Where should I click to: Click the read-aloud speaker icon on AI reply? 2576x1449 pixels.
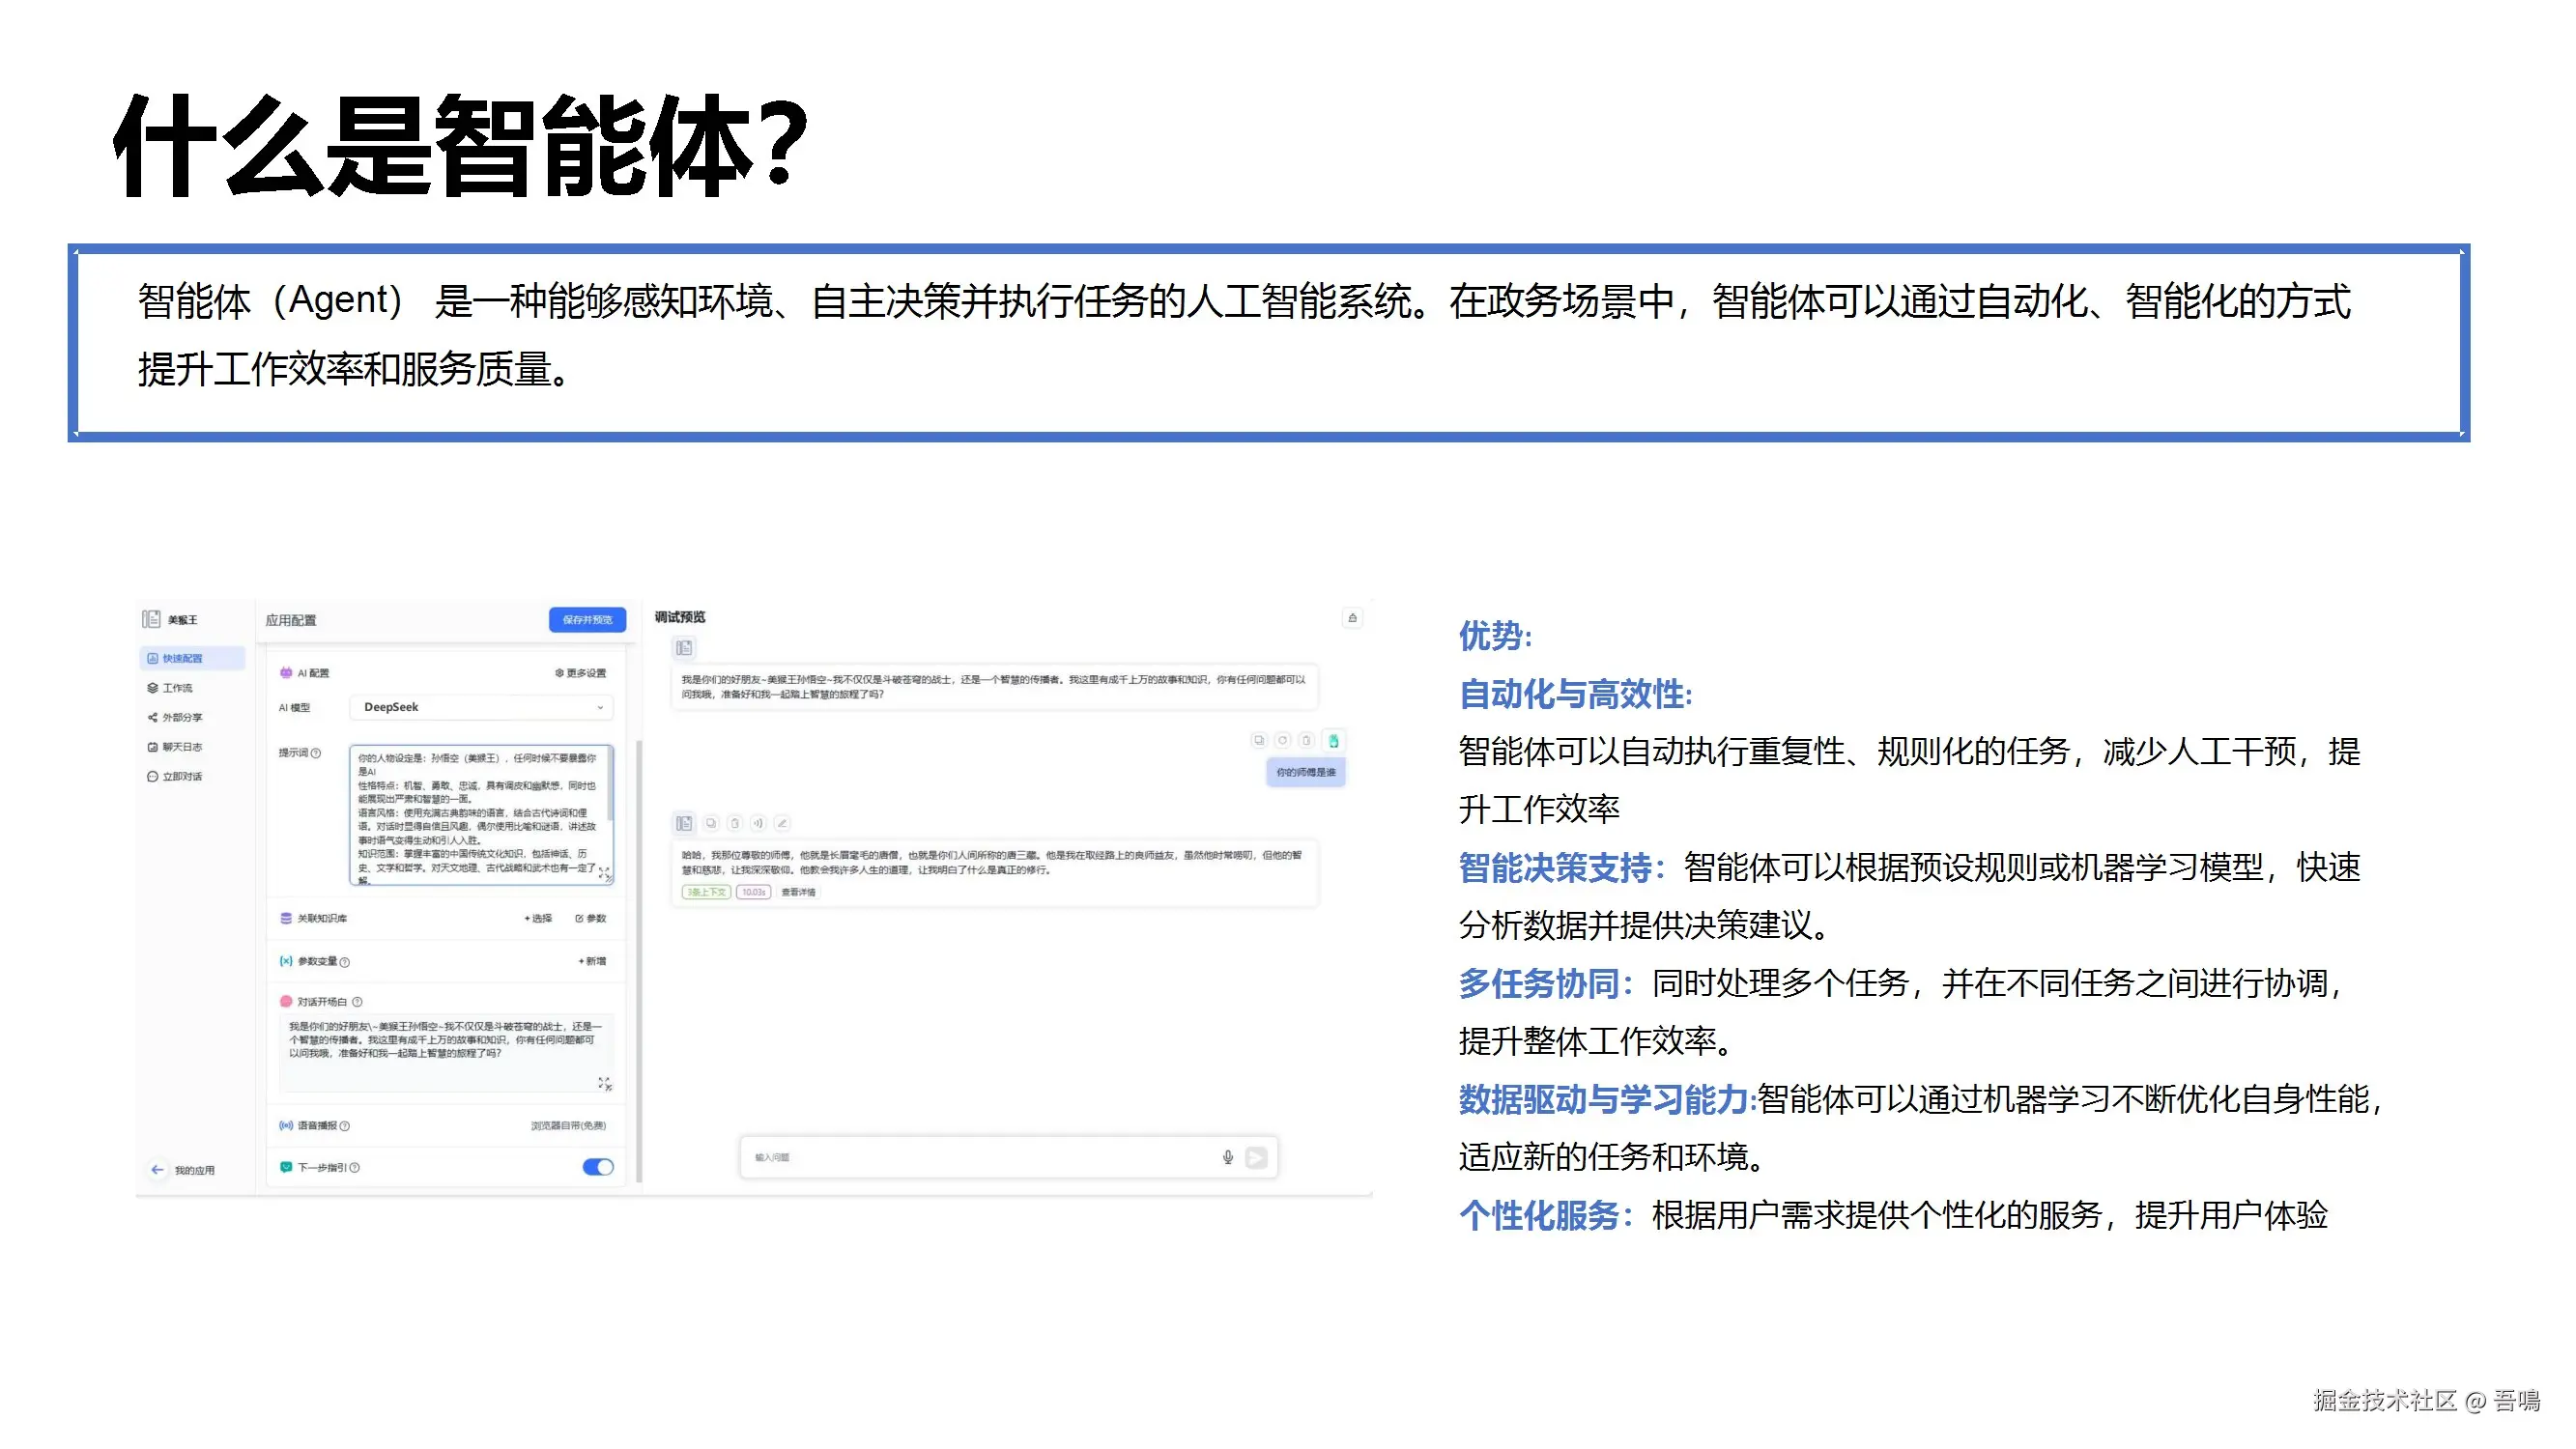pyautogui.click(x=758, y=823)
